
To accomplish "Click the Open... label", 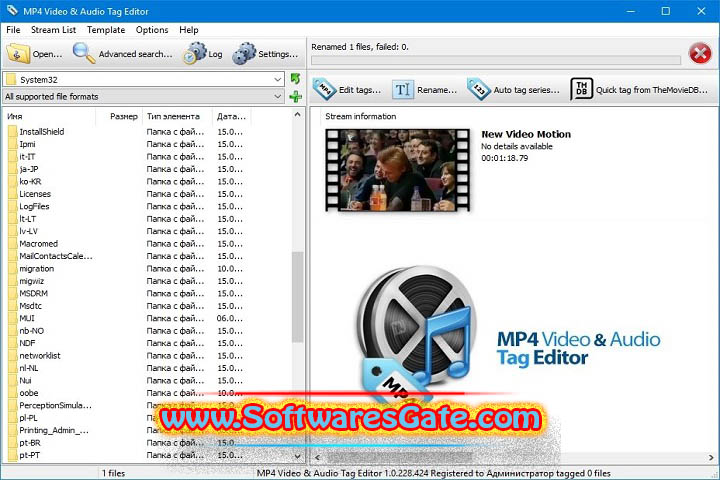I will coord(47,54).
